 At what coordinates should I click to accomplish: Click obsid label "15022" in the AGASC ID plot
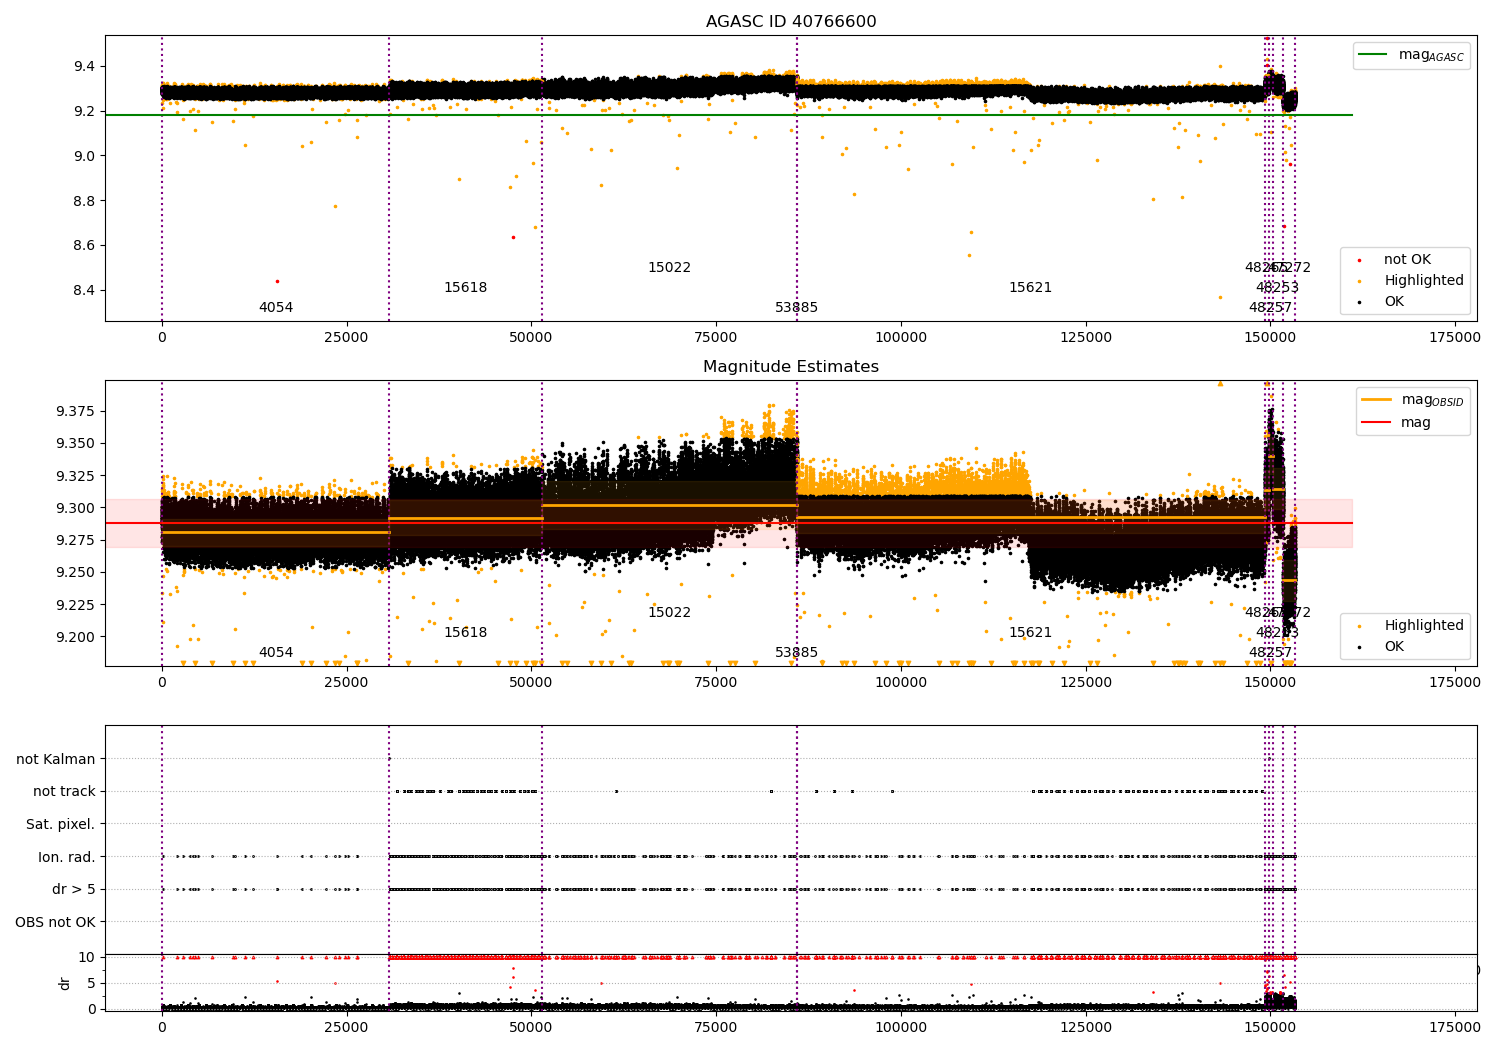tap(670, 268)
